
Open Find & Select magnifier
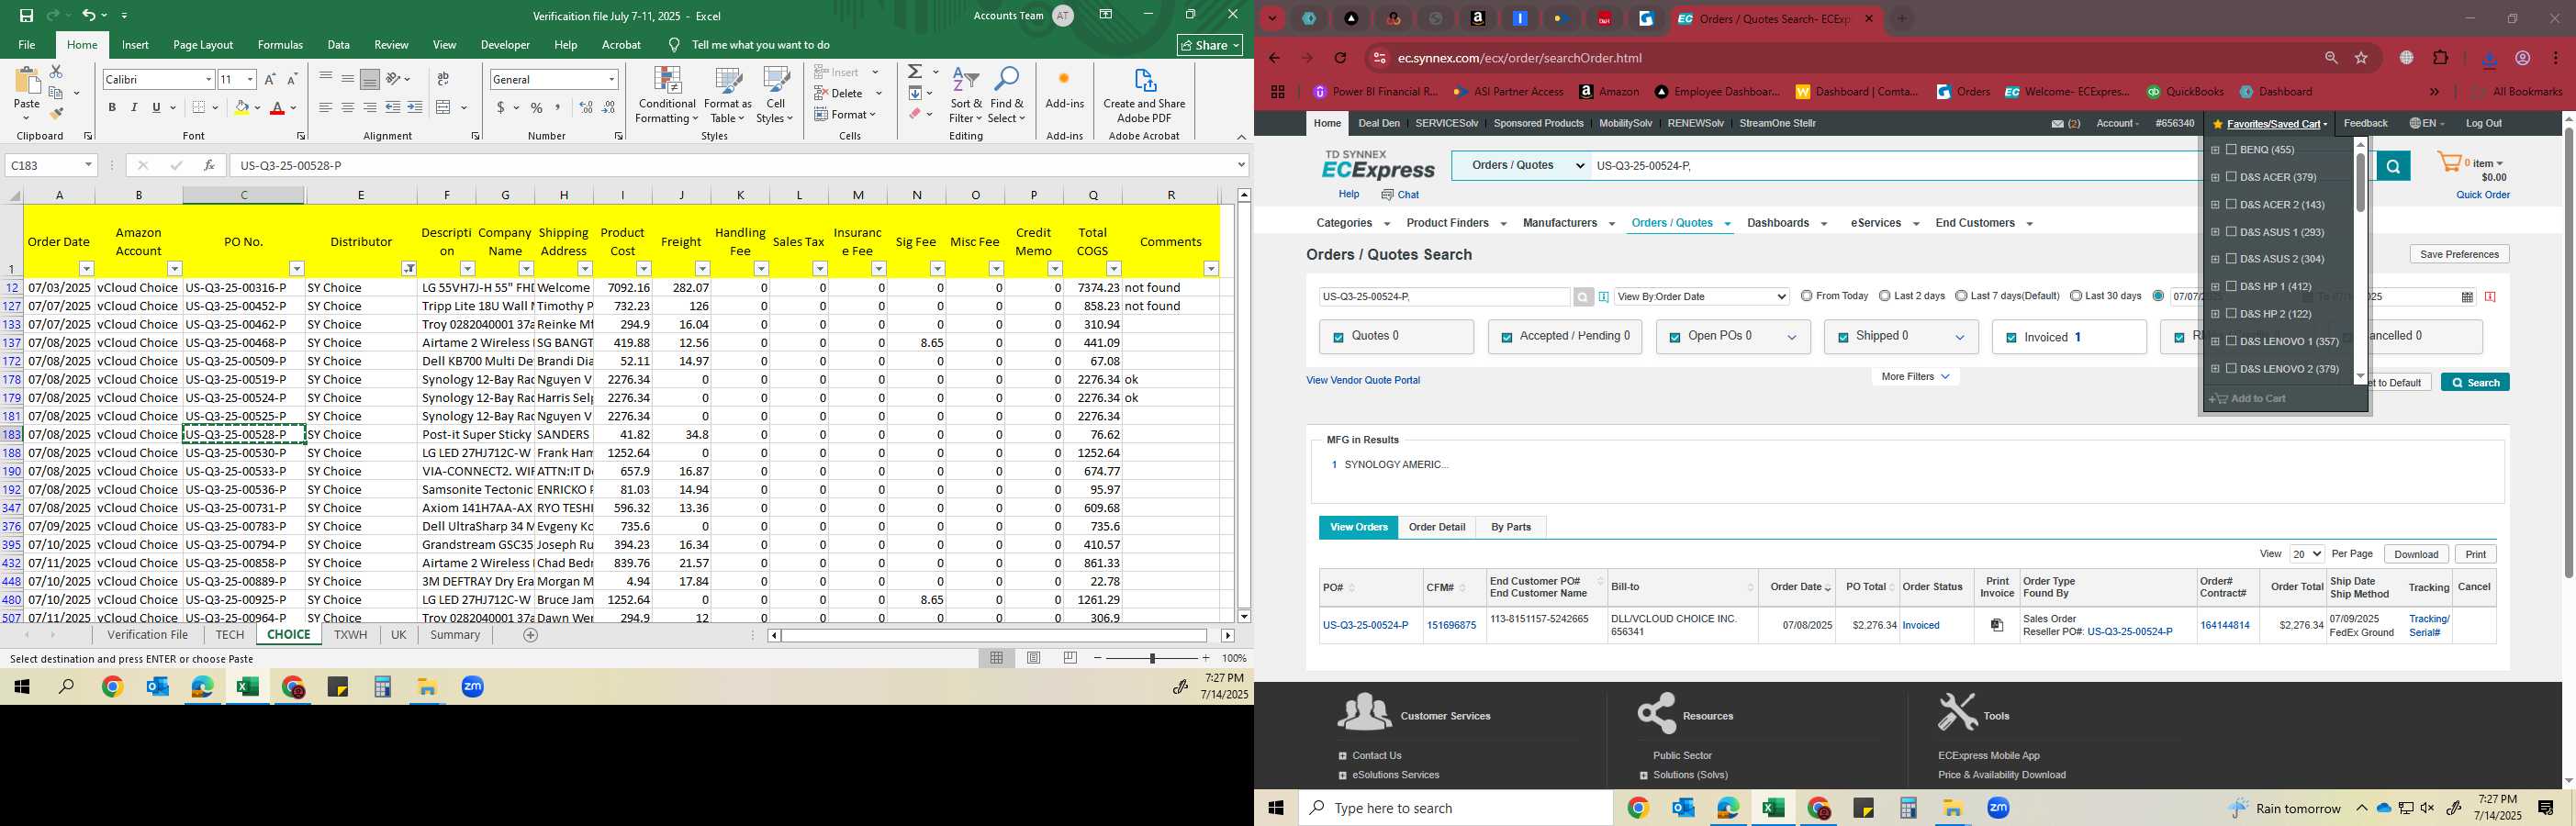(1007, 96)
